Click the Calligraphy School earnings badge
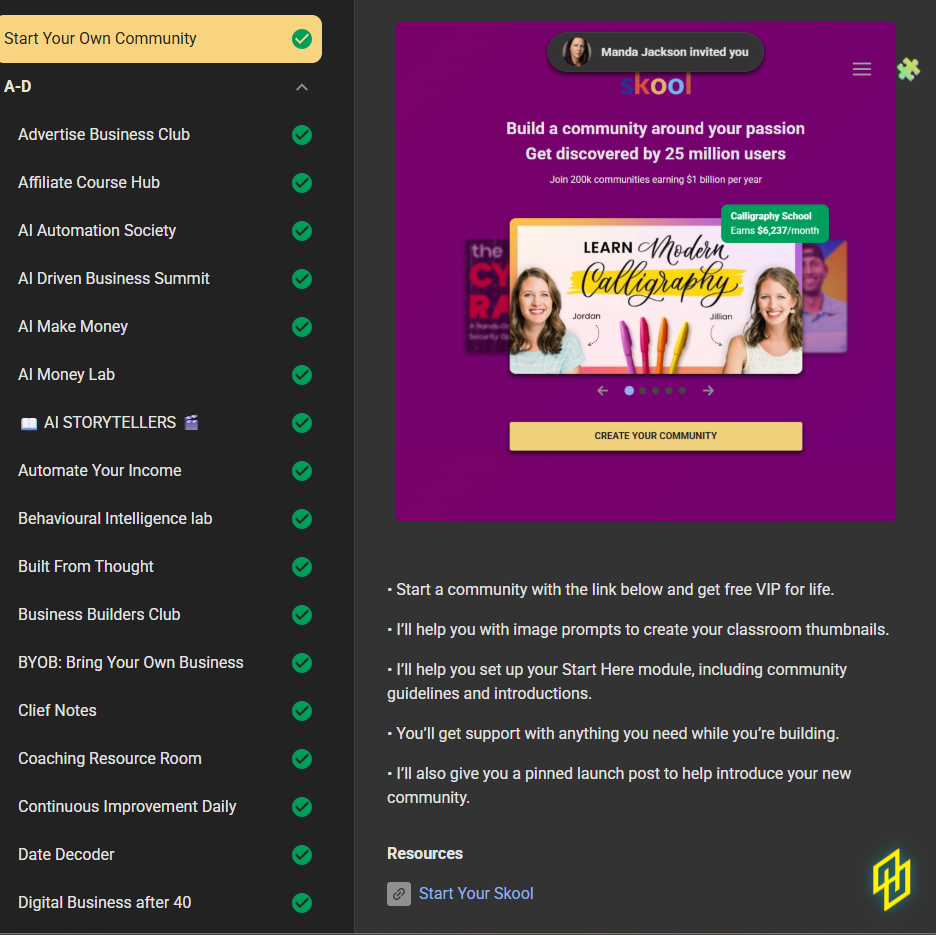The image size is (936, 935). click(x=774, y=223)
